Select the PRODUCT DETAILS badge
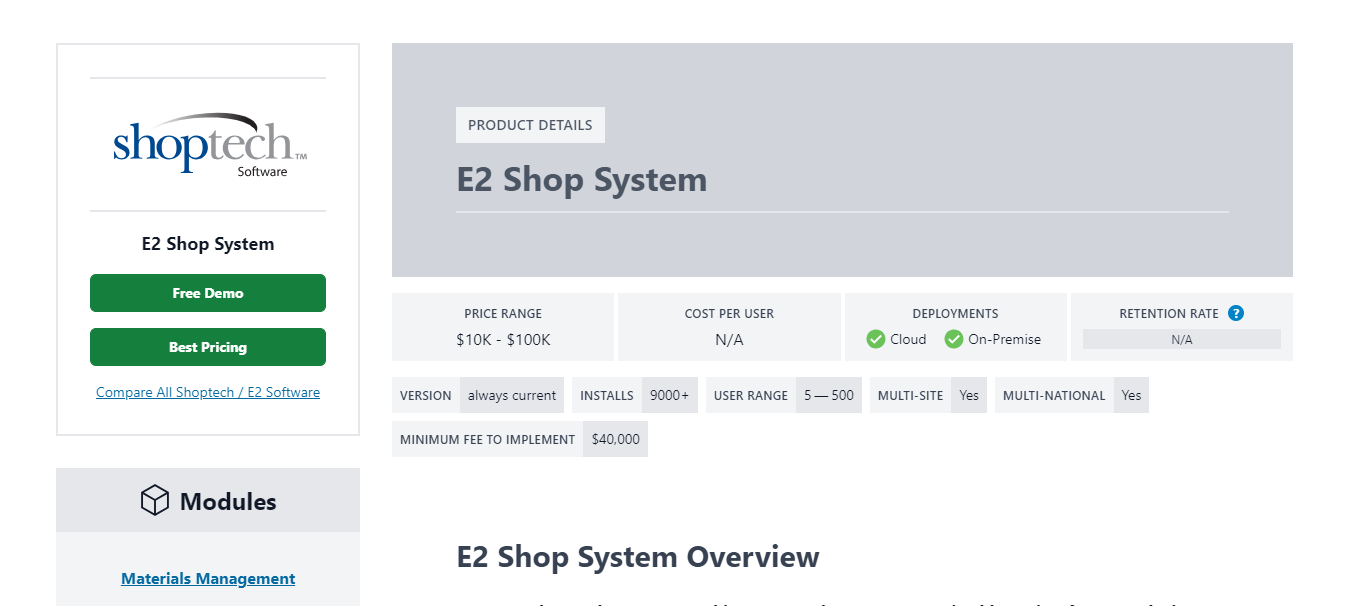1348x606 pixels. (530, 124)
